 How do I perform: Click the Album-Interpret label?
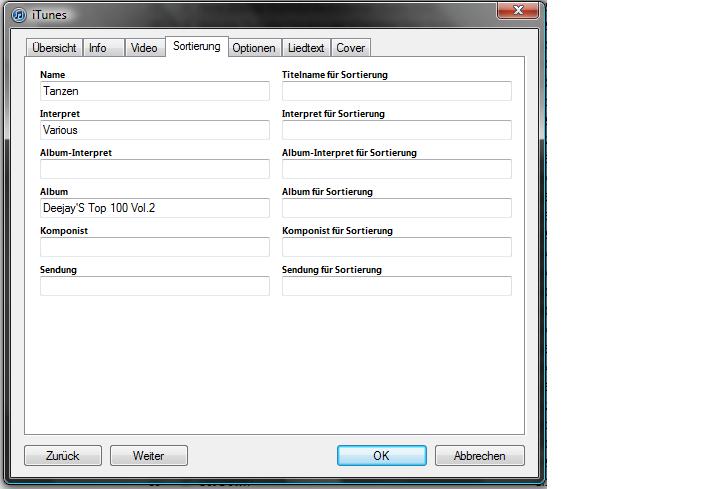[76, 152]
